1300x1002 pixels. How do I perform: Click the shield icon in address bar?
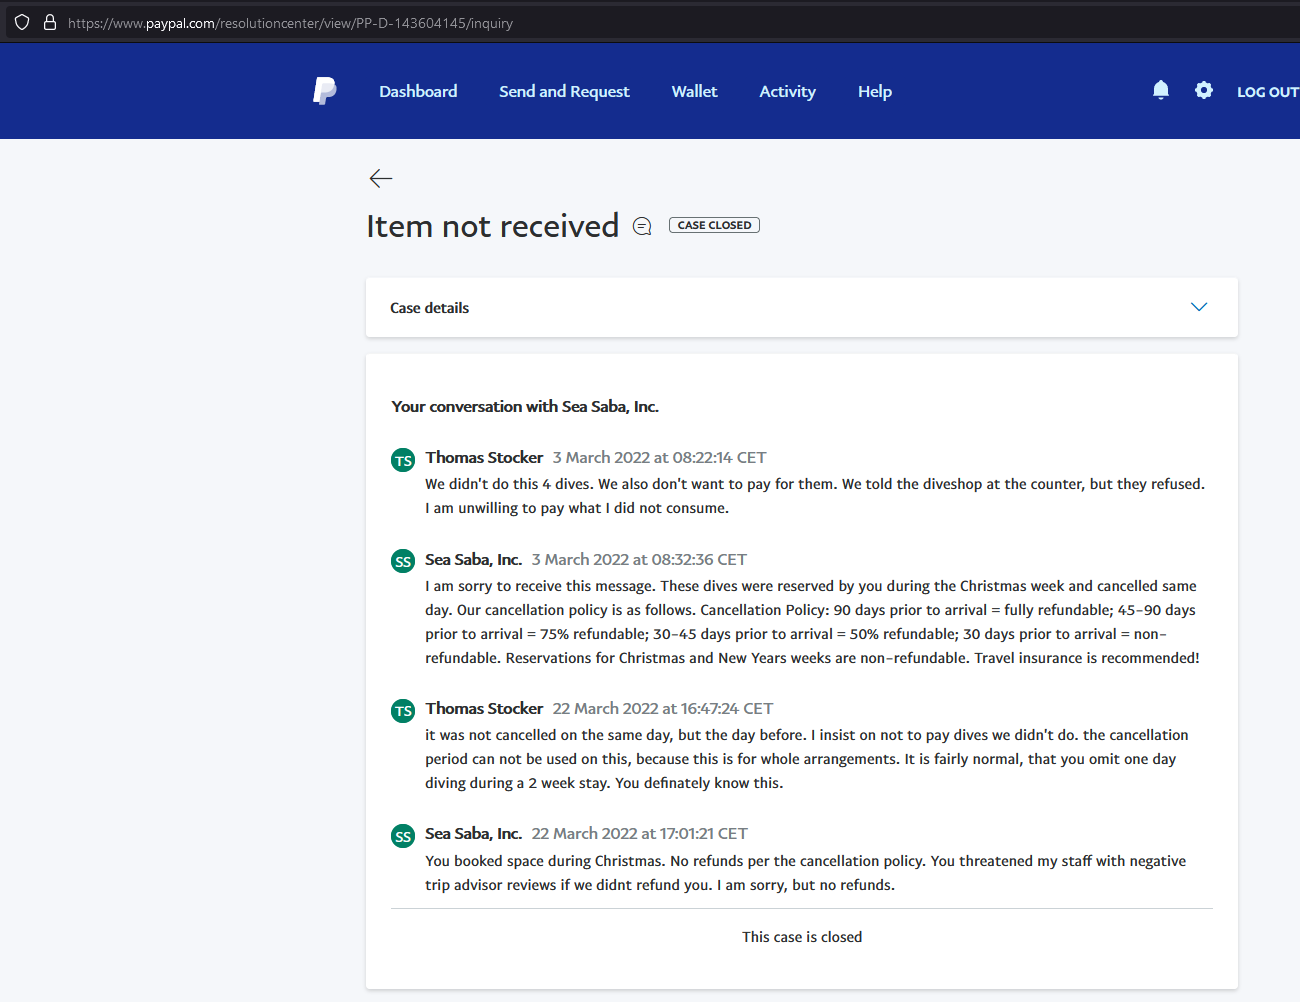pos(22,22)
